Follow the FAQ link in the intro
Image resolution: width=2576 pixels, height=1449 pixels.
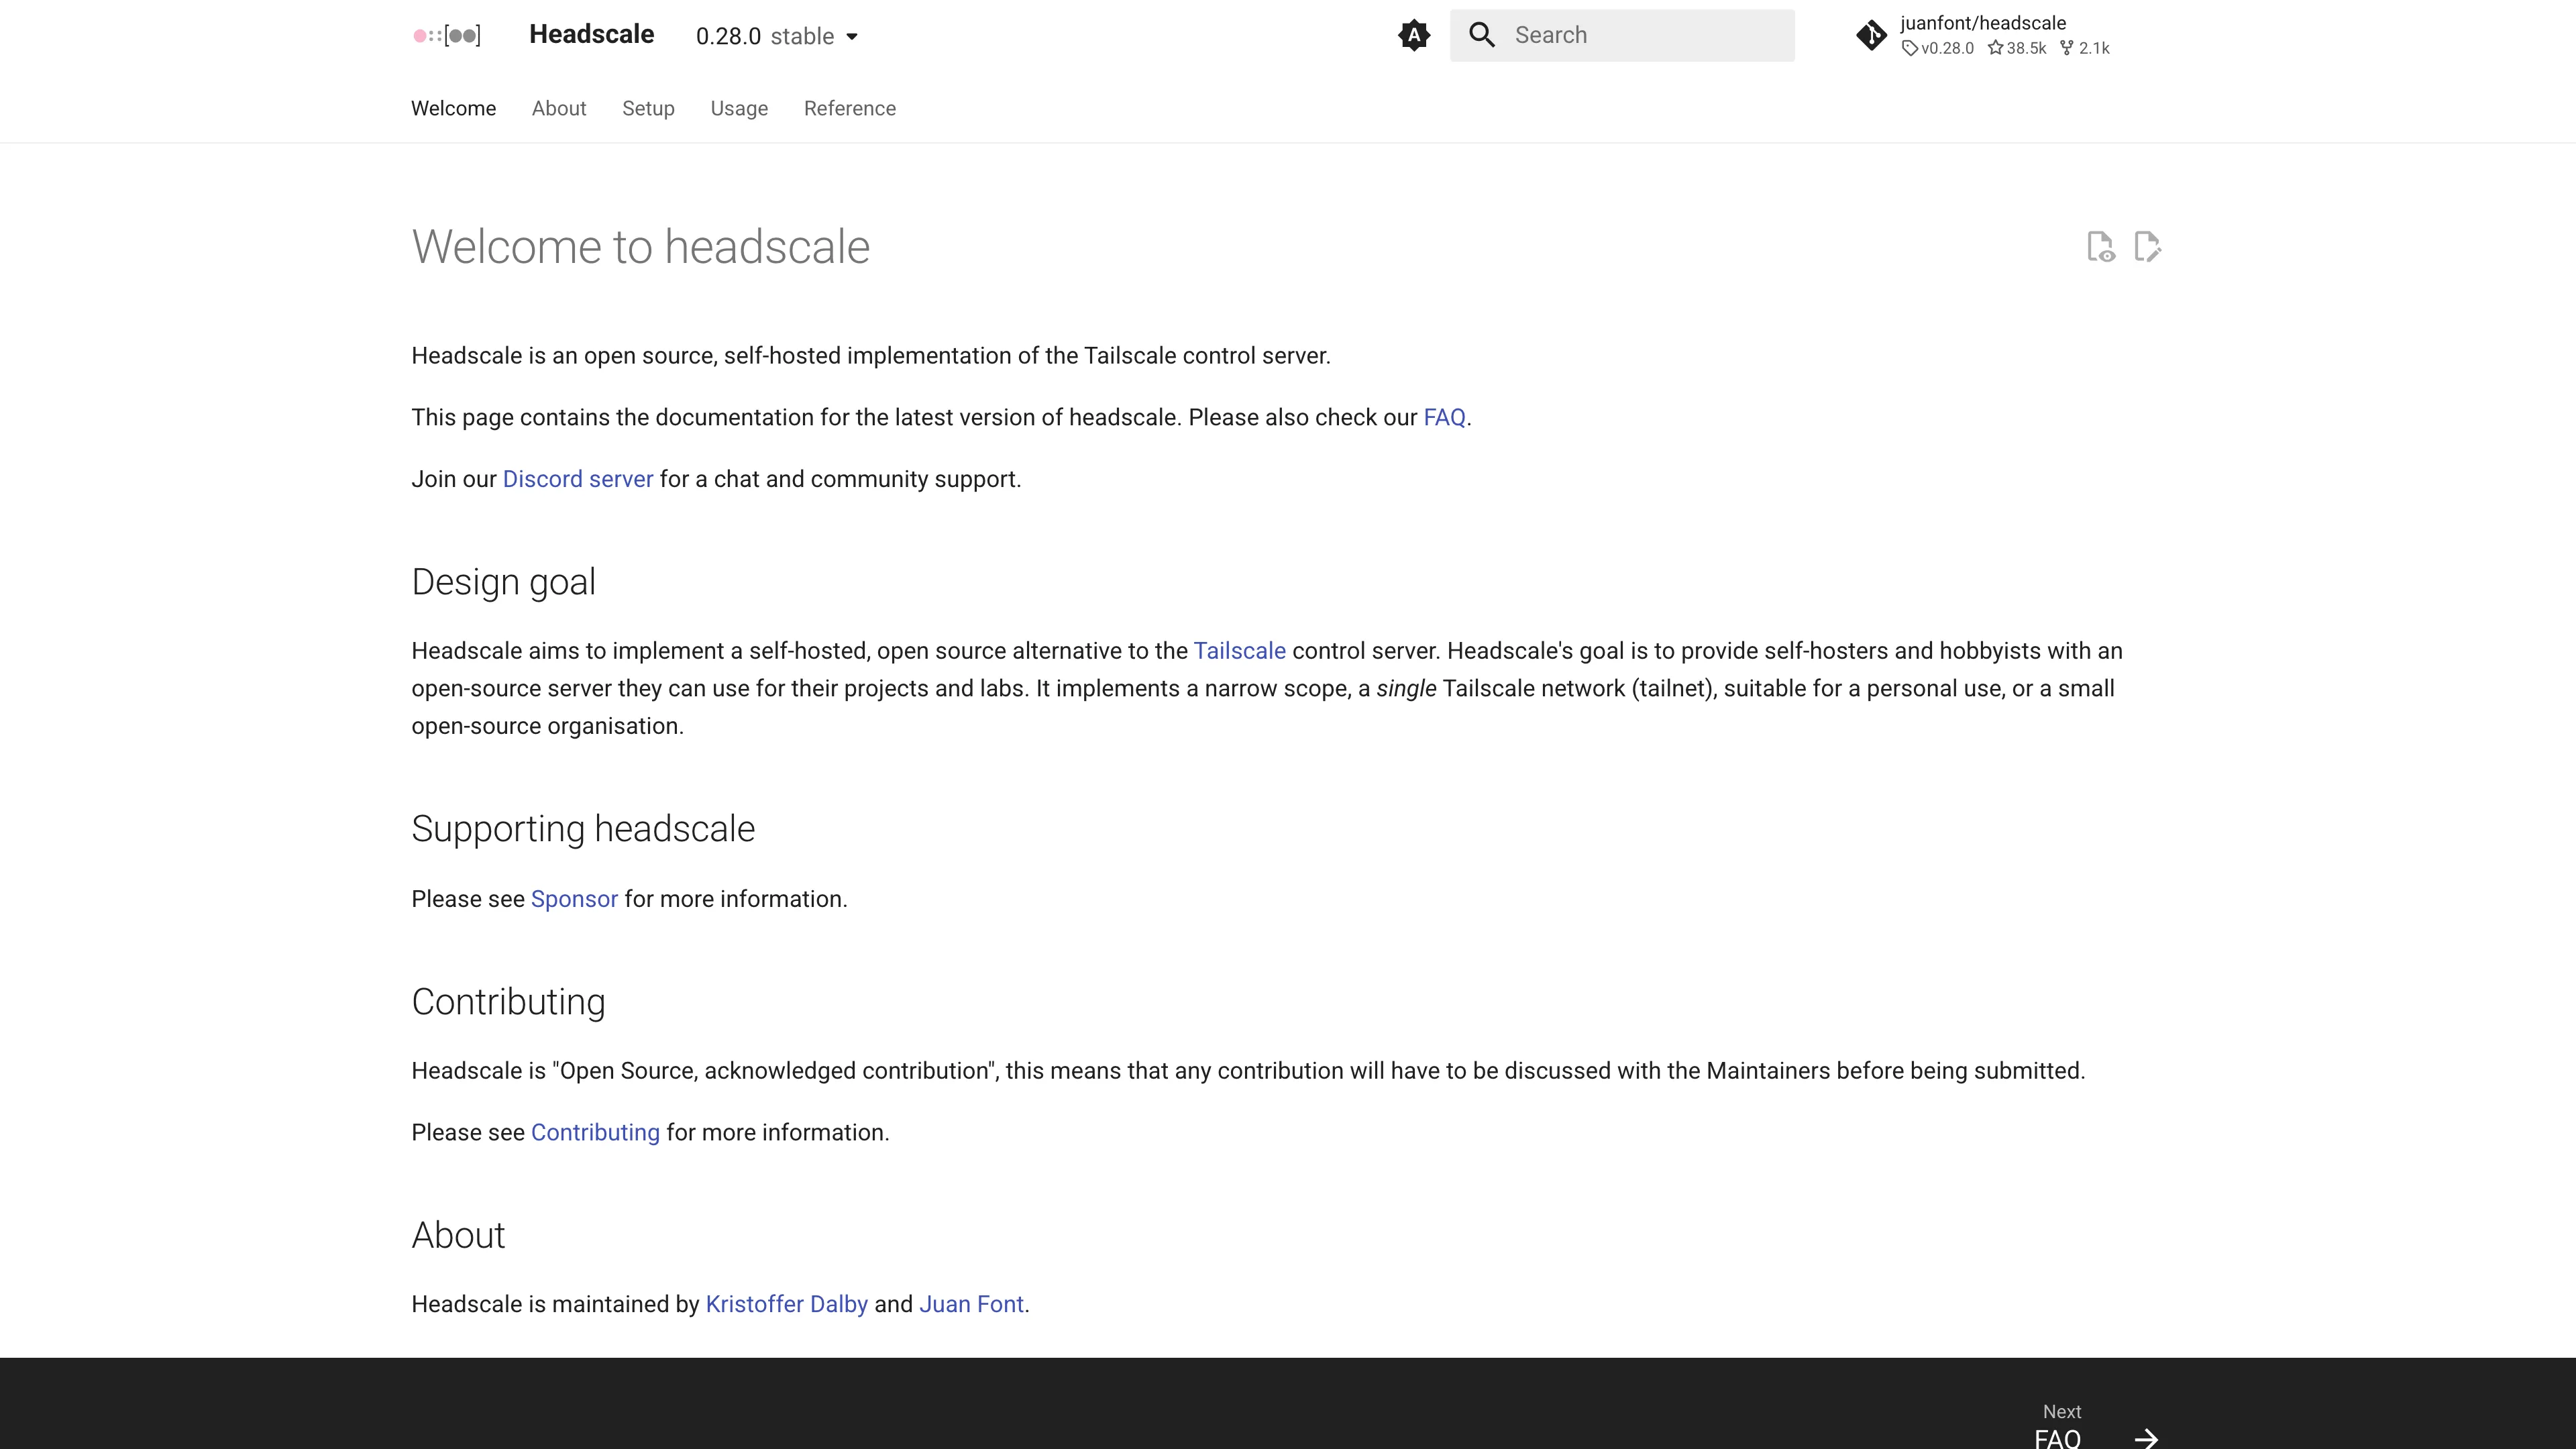click(1444, 417)
